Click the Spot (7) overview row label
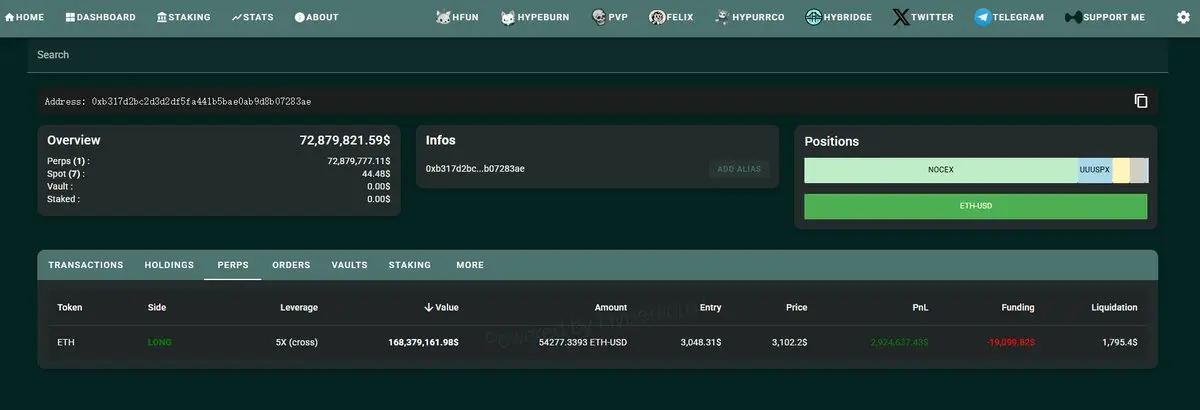This screenshot has width=1200, height=410. click(x=66, y=174)
